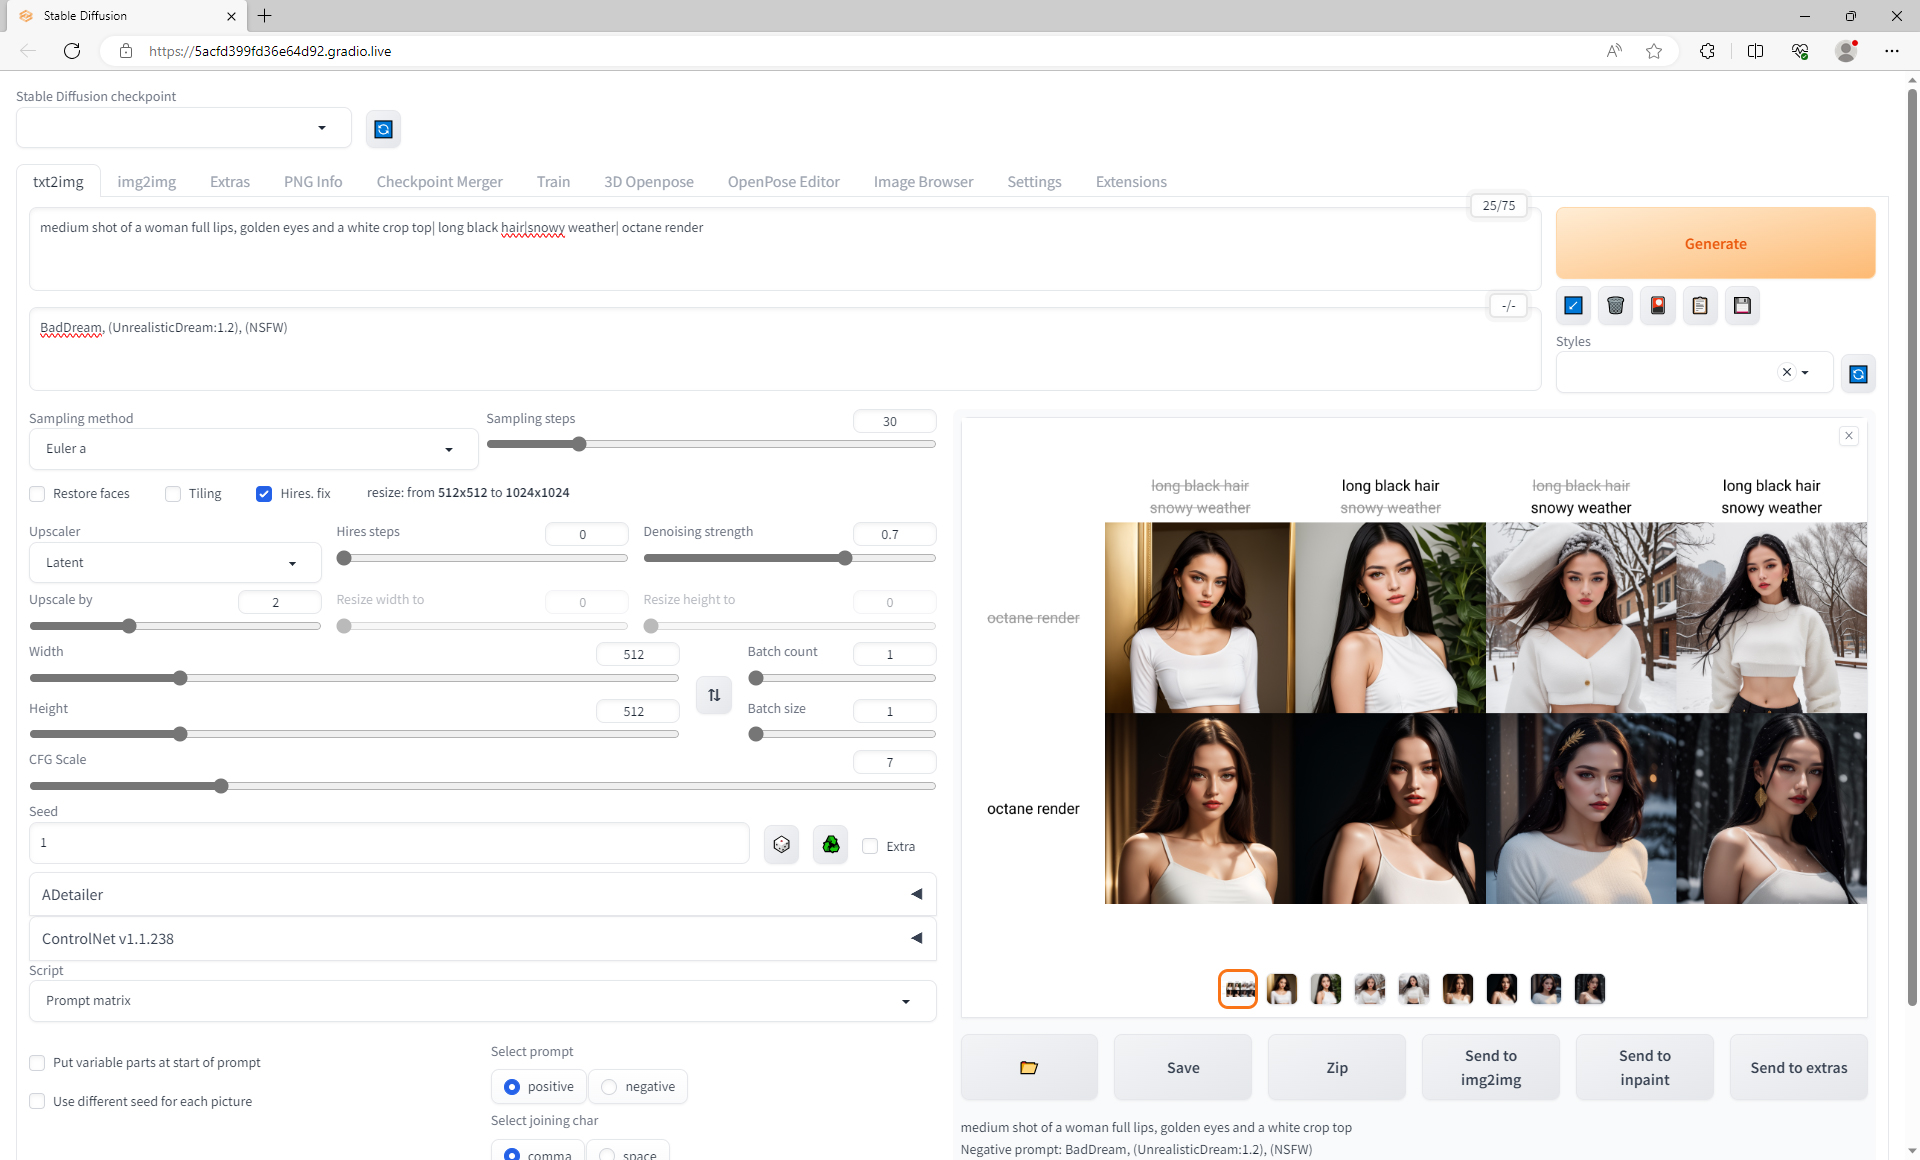This screenshot has height=1160, width=1920.
Task: Open the Script dropdown showing Prompt matrix
Action: (x=482, y=1001)
